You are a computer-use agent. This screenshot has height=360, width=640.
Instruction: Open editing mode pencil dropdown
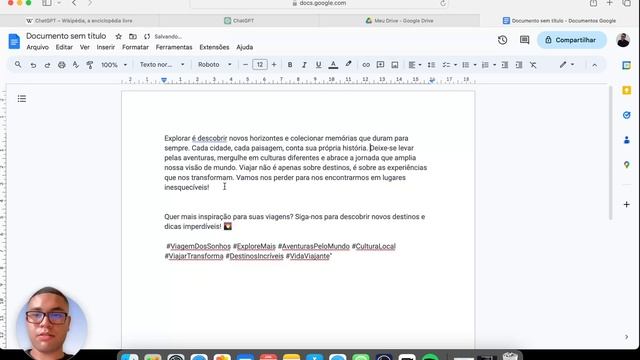[x=567, y=64]
